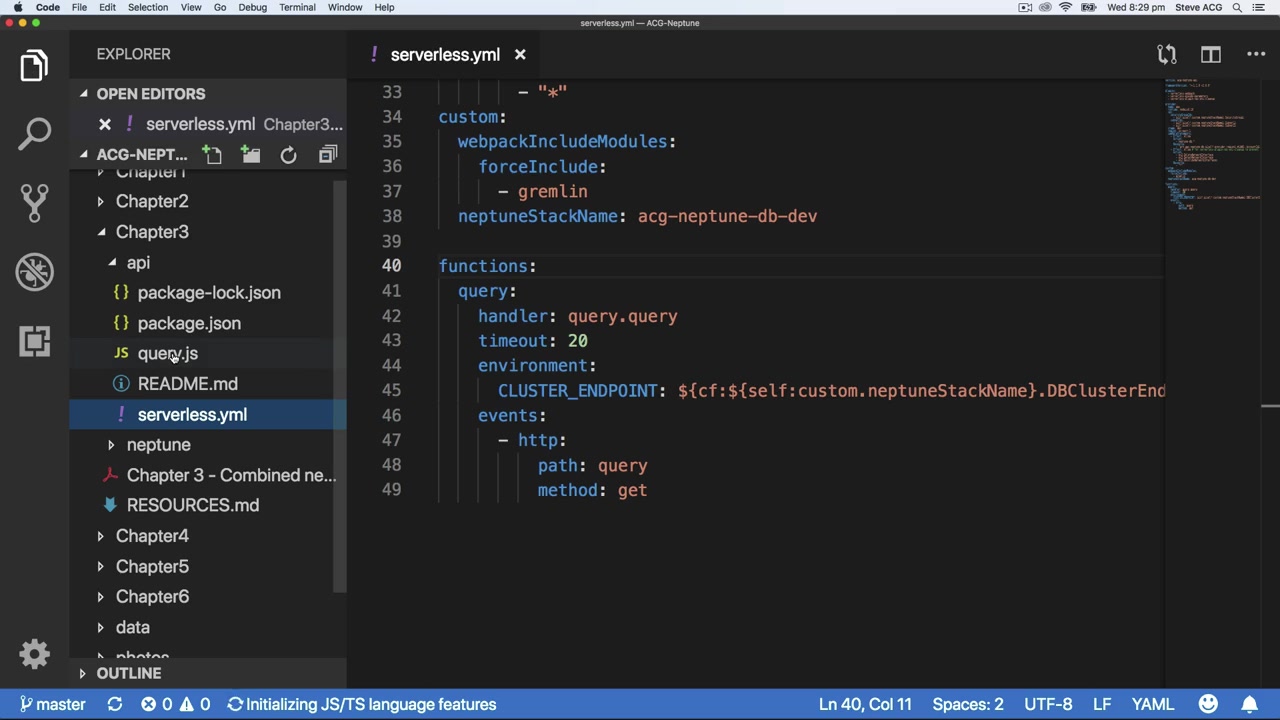
Task: Open query.js from file tree
Action: 167,354
